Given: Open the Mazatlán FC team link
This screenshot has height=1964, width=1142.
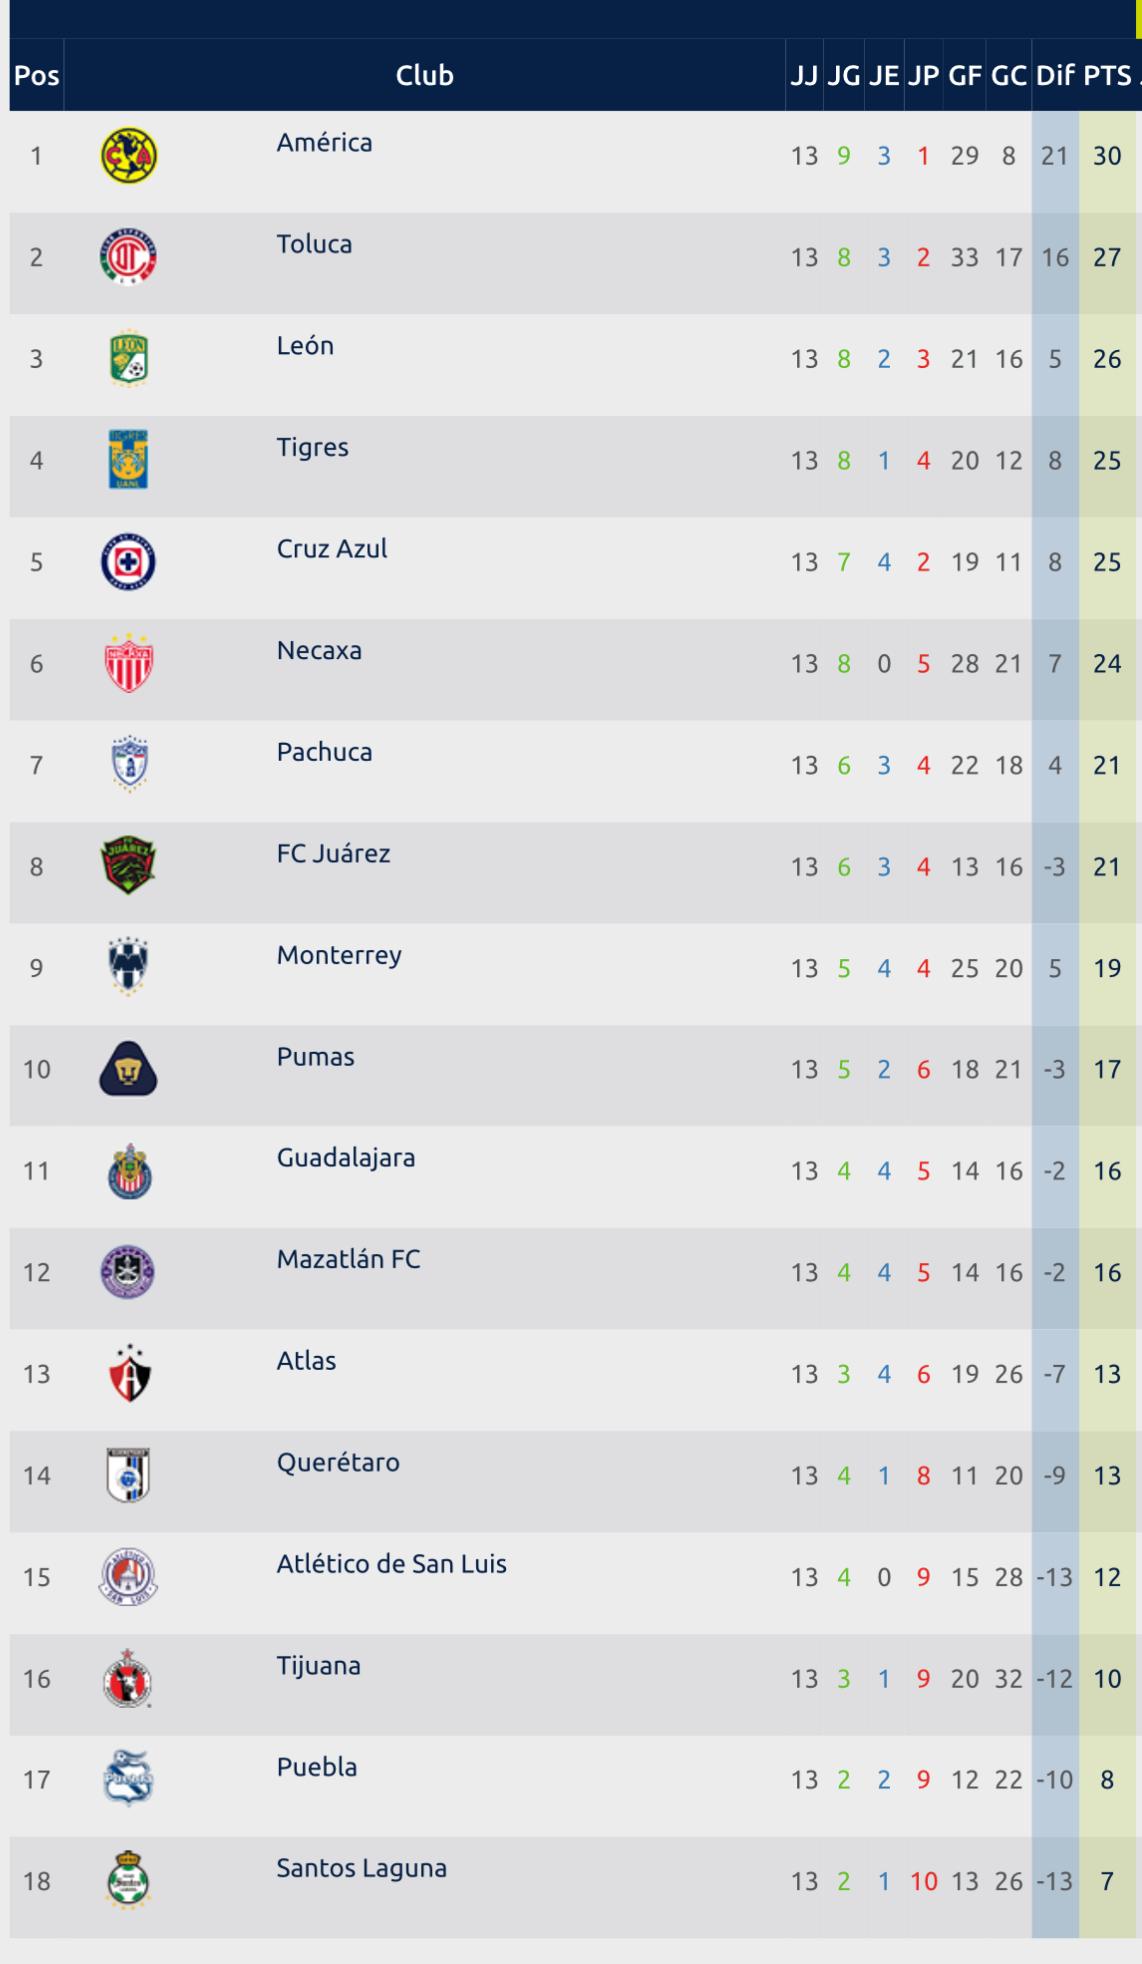Looking at the screenshot, I should click(x=348, y=1259).
